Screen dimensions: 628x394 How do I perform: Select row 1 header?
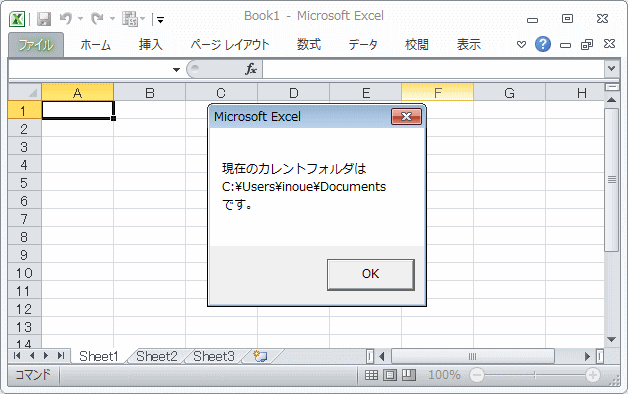tap(25, 111)
